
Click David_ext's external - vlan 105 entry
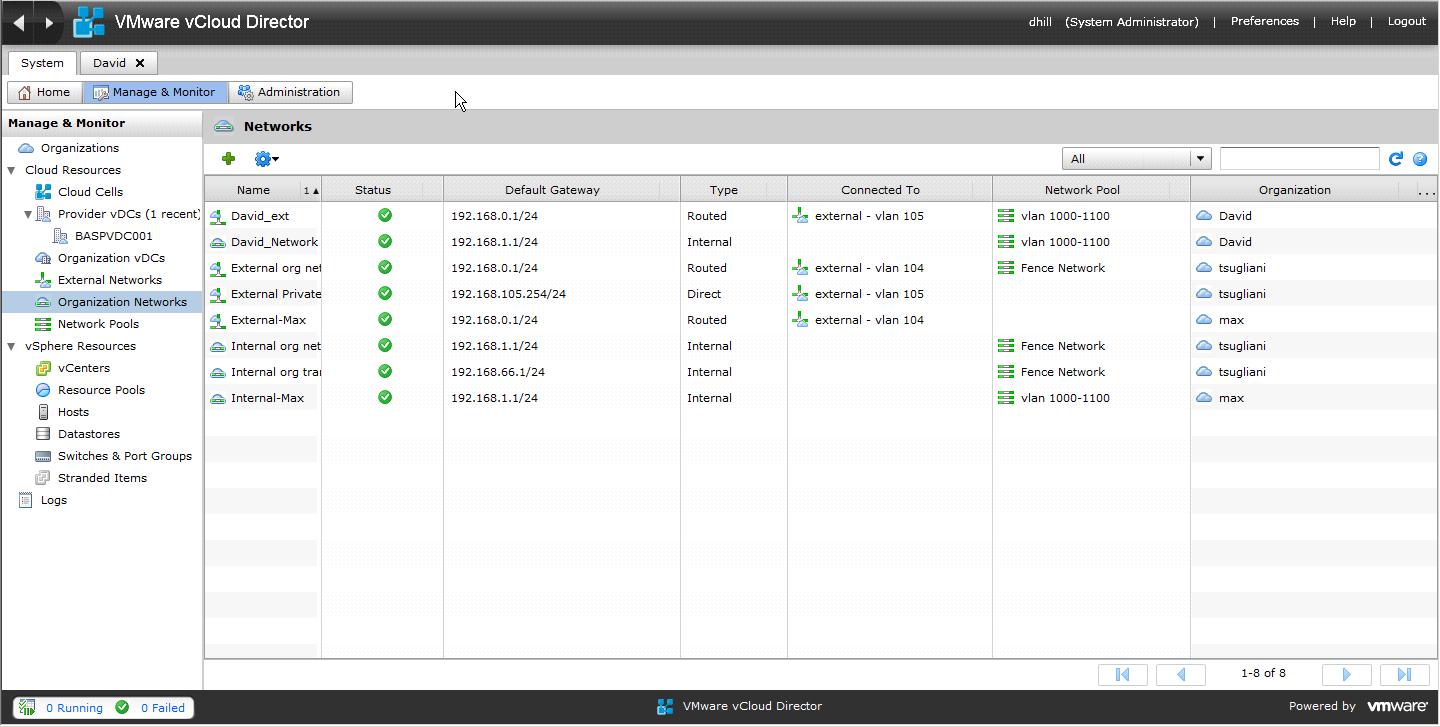869,216
